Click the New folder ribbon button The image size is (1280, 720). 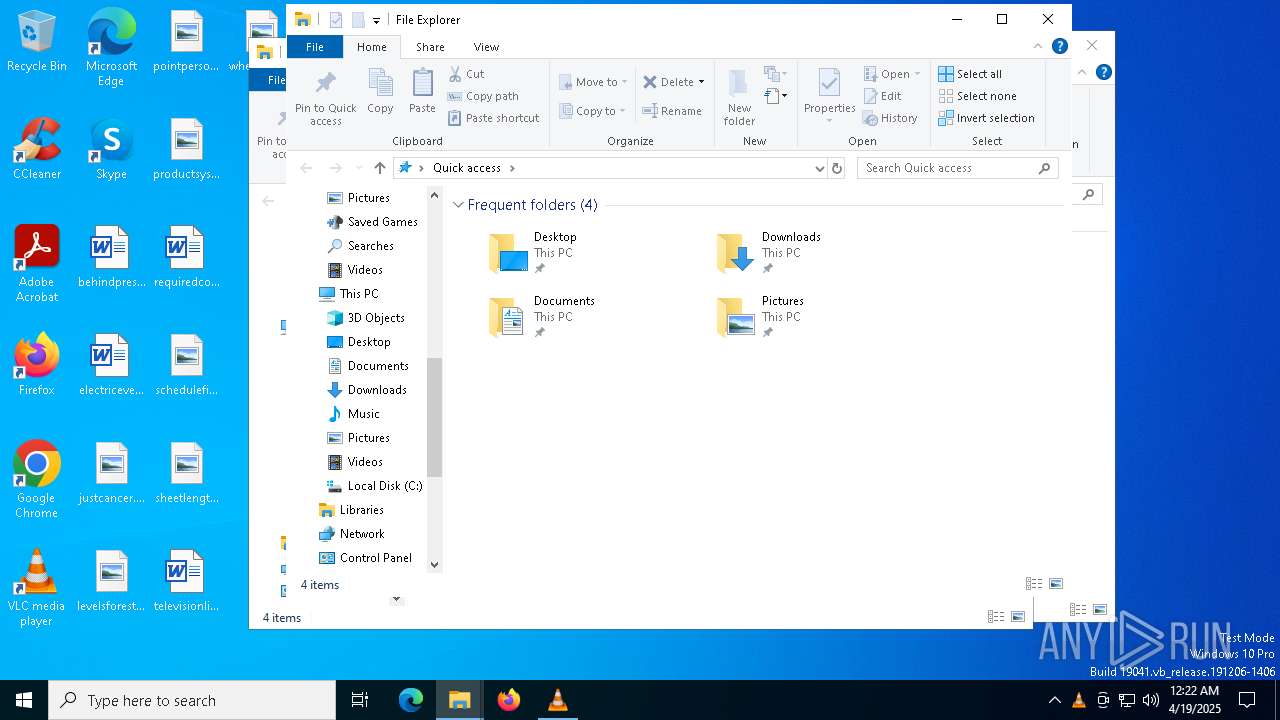point(739,98)
